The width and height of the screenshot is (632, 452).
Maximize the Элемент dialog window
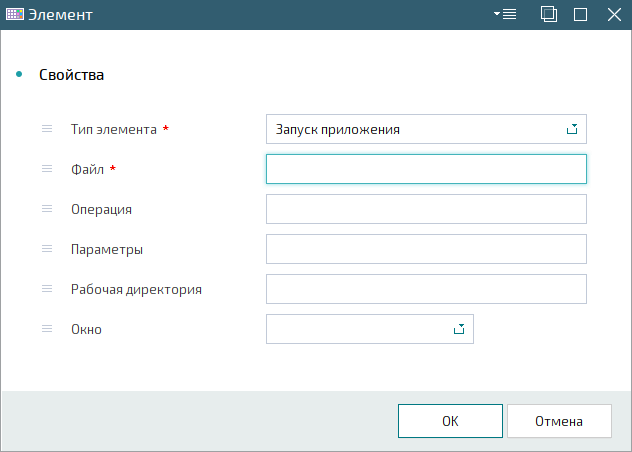(580, 15)
